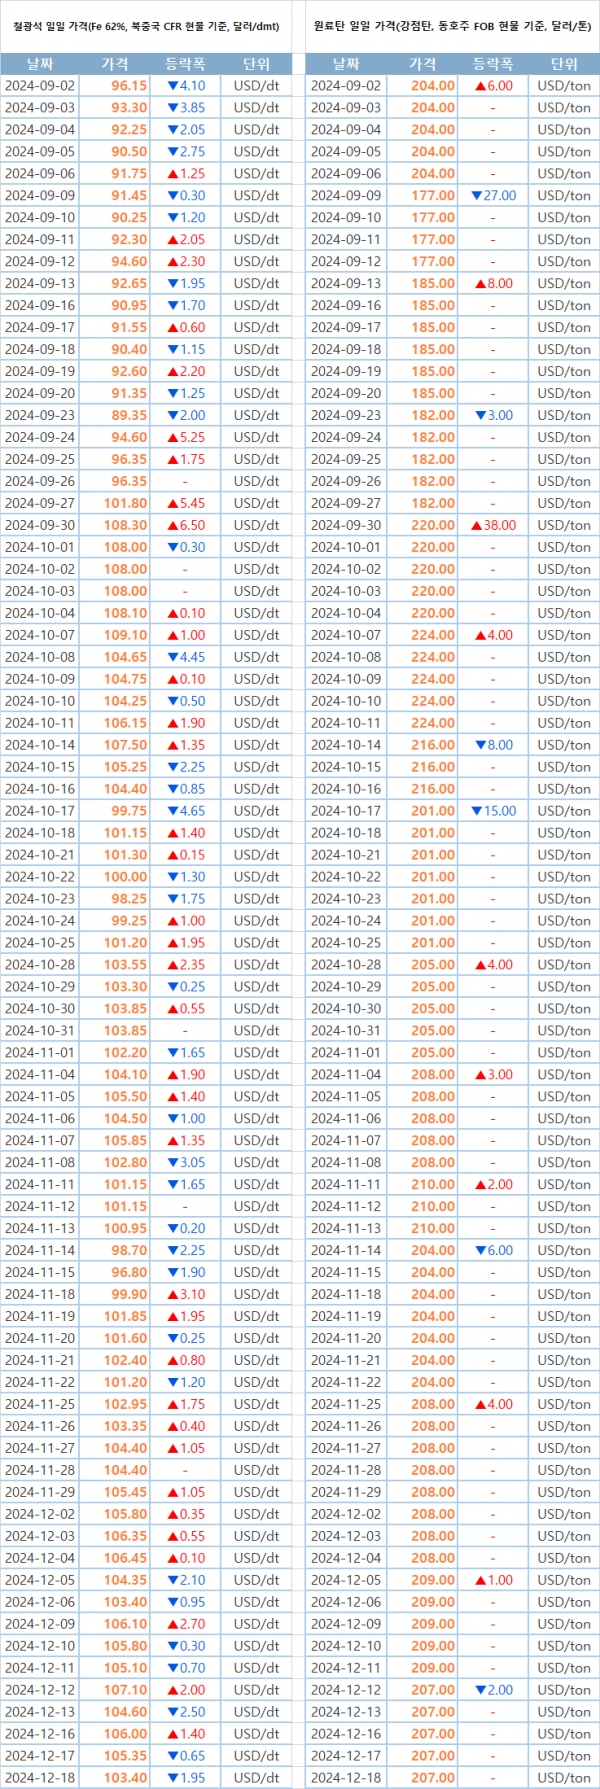
Task: Click the coking coal ▼27.00 change cell
Action: point(493,196)
